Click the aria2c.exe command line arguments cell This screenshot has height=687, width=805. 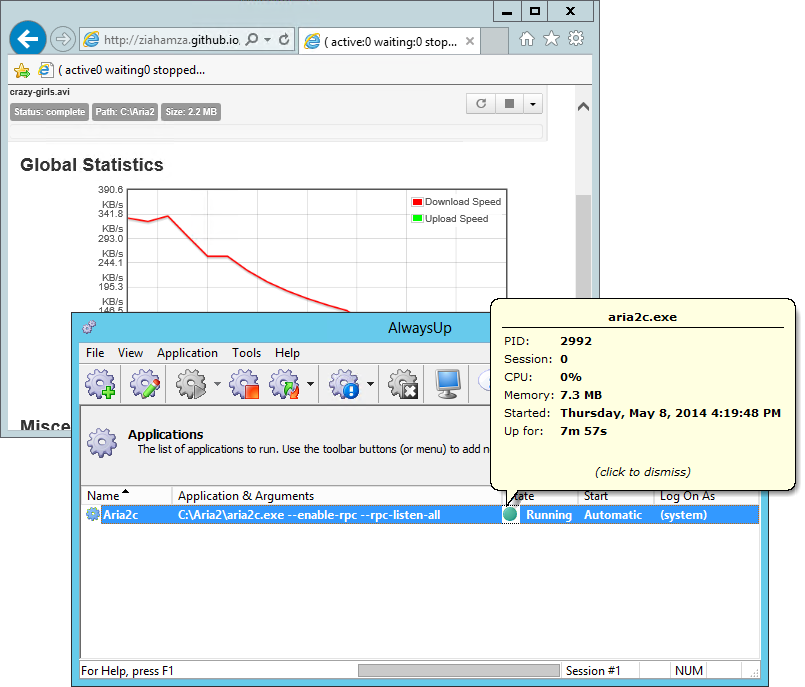pyautogui.click(x=309, y=515)
